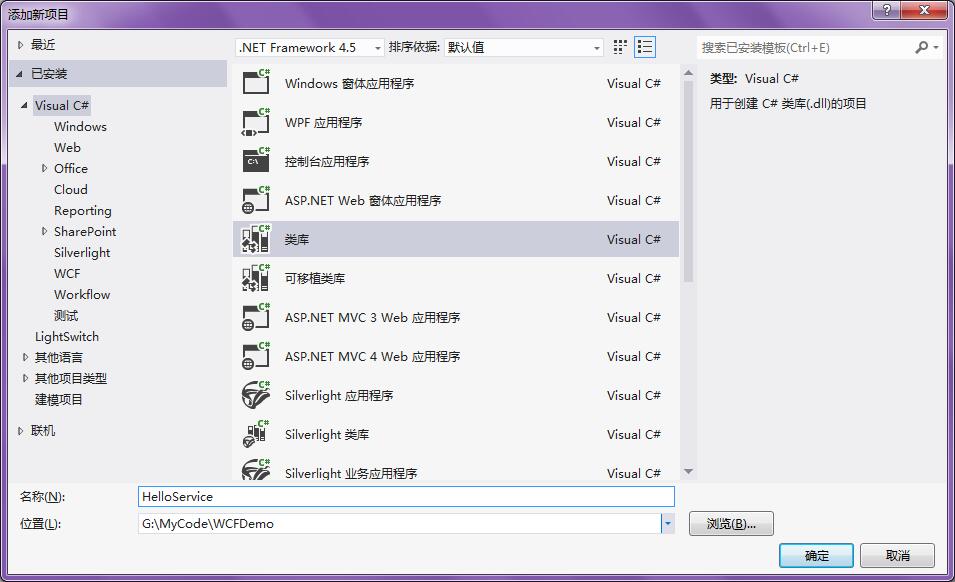Click the ASP.NET Web 窗体应用程序 icon

pyautogui.click(x=256, y=200)
